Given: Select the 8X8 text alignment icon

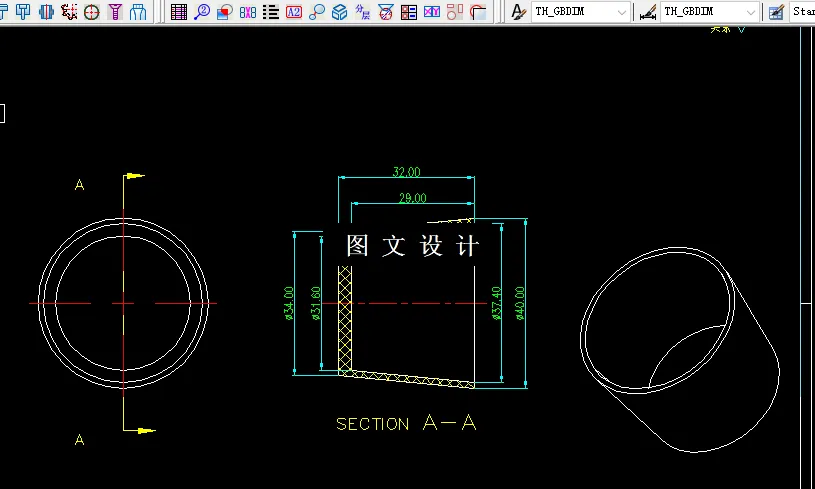Looking at the screenshot, I should (x=247, y=11).
